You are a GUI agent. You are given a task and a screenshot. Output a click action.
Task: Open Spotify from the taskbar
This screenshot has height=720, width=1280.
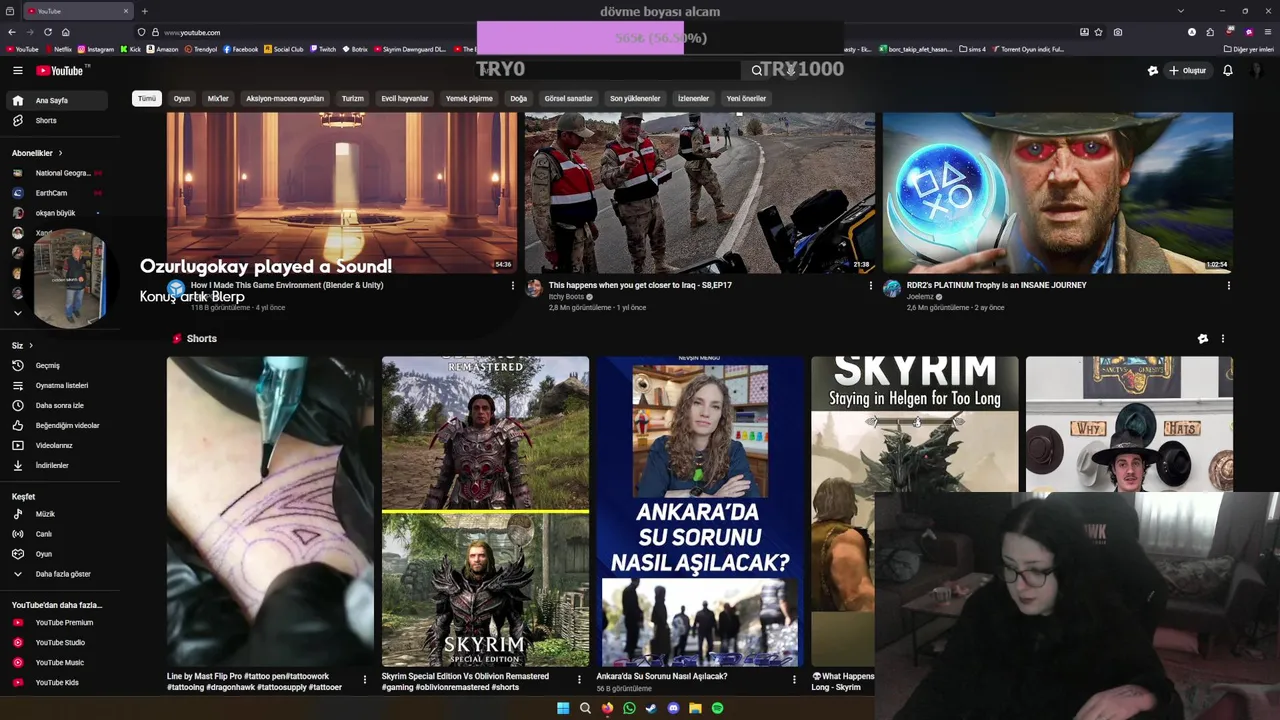tap(717, 708)
